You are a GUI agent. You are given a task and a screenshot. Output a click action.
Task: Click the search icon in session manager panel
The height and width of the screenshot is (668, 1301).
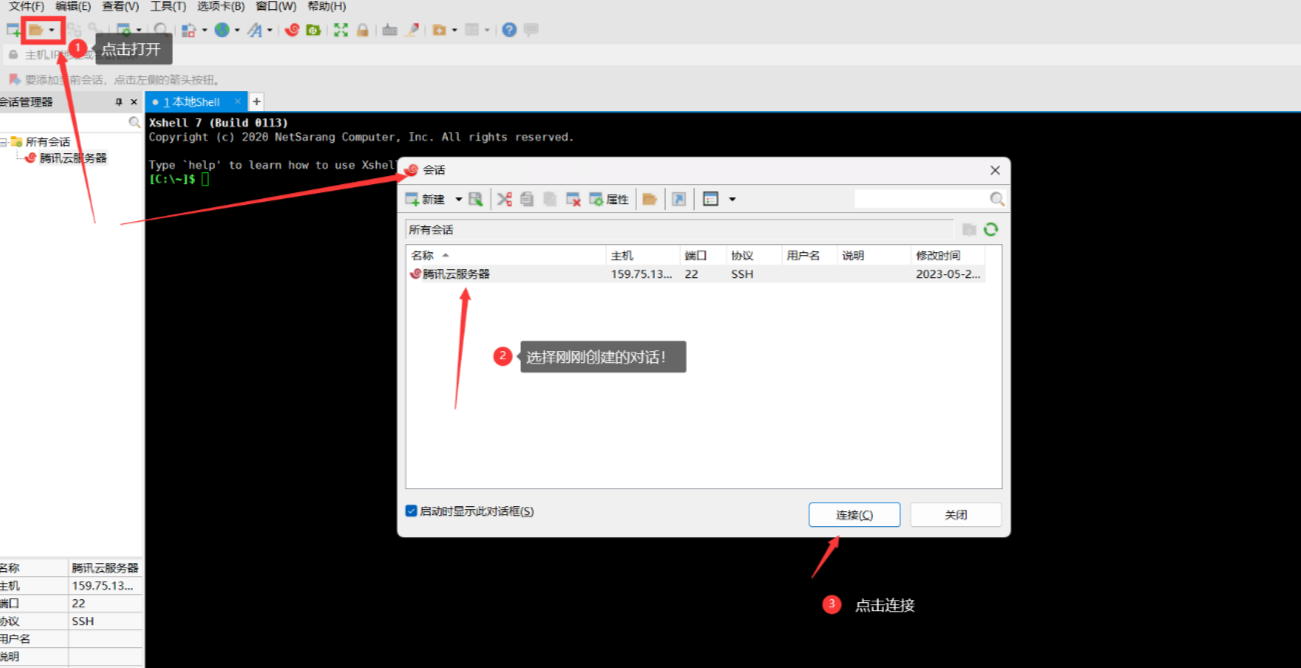click(x=135, y=122)
